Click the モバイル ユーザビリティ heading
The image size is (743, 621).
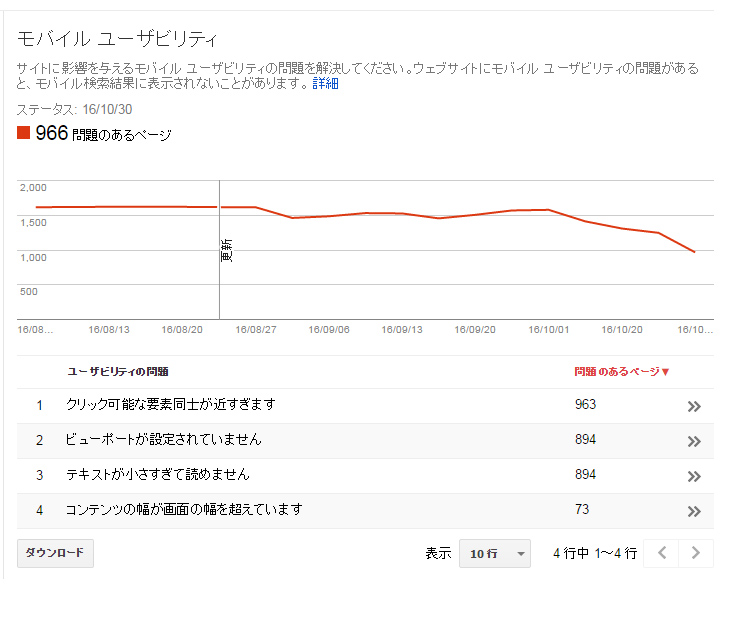117,39
